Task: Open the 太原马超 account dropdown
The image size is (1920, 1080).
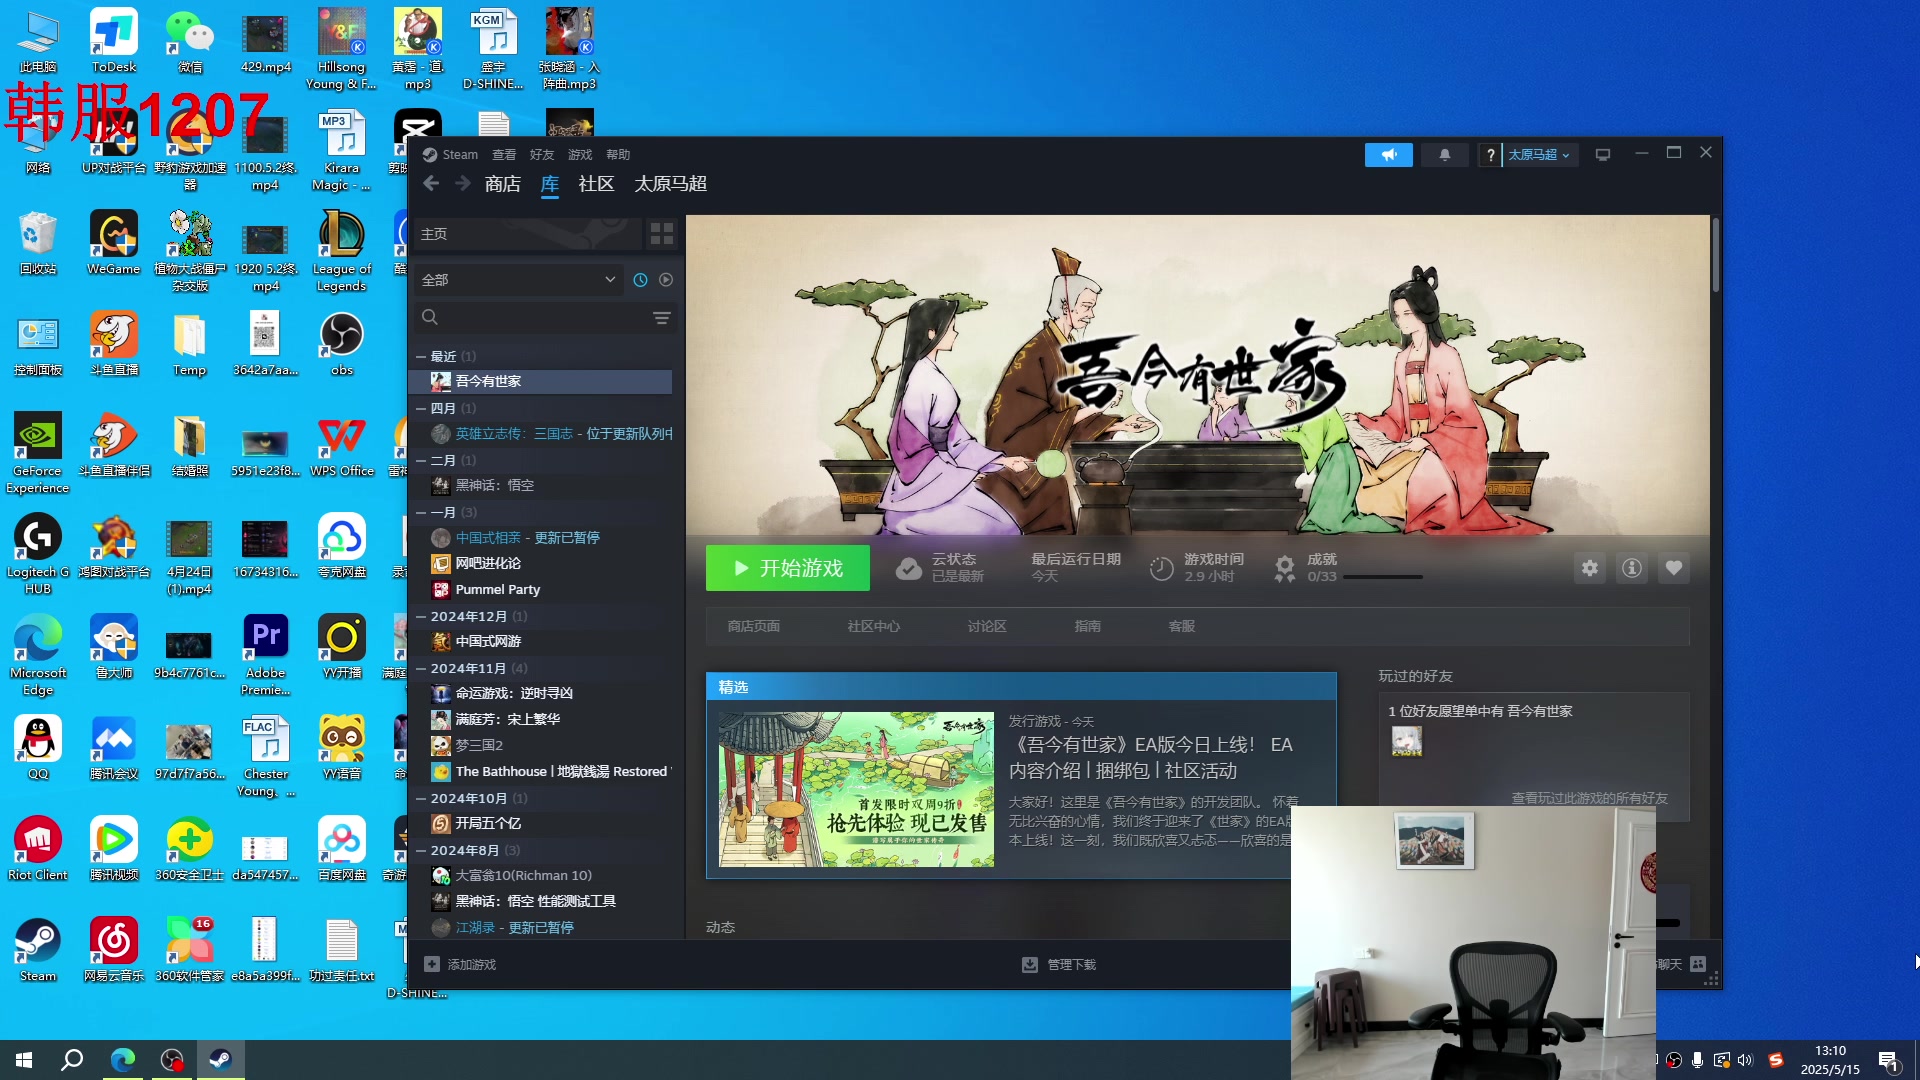Action: click(x=1539, y=155)
